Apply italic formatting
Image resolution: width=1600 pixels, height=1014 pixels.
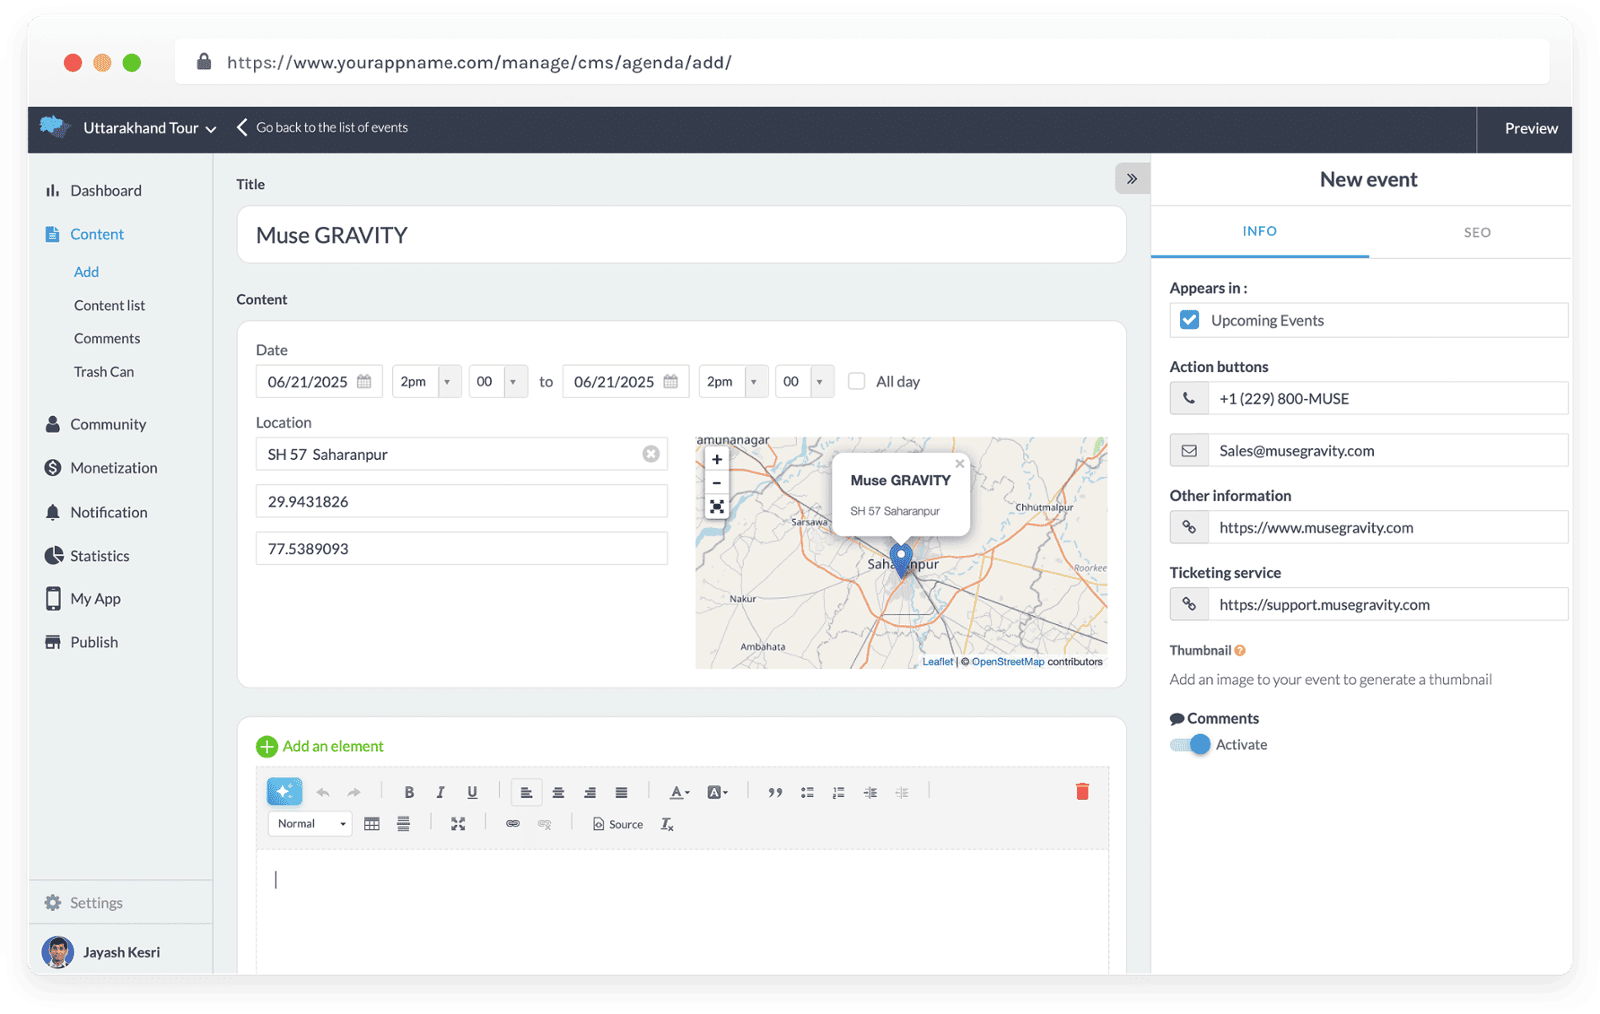(440, 792)
